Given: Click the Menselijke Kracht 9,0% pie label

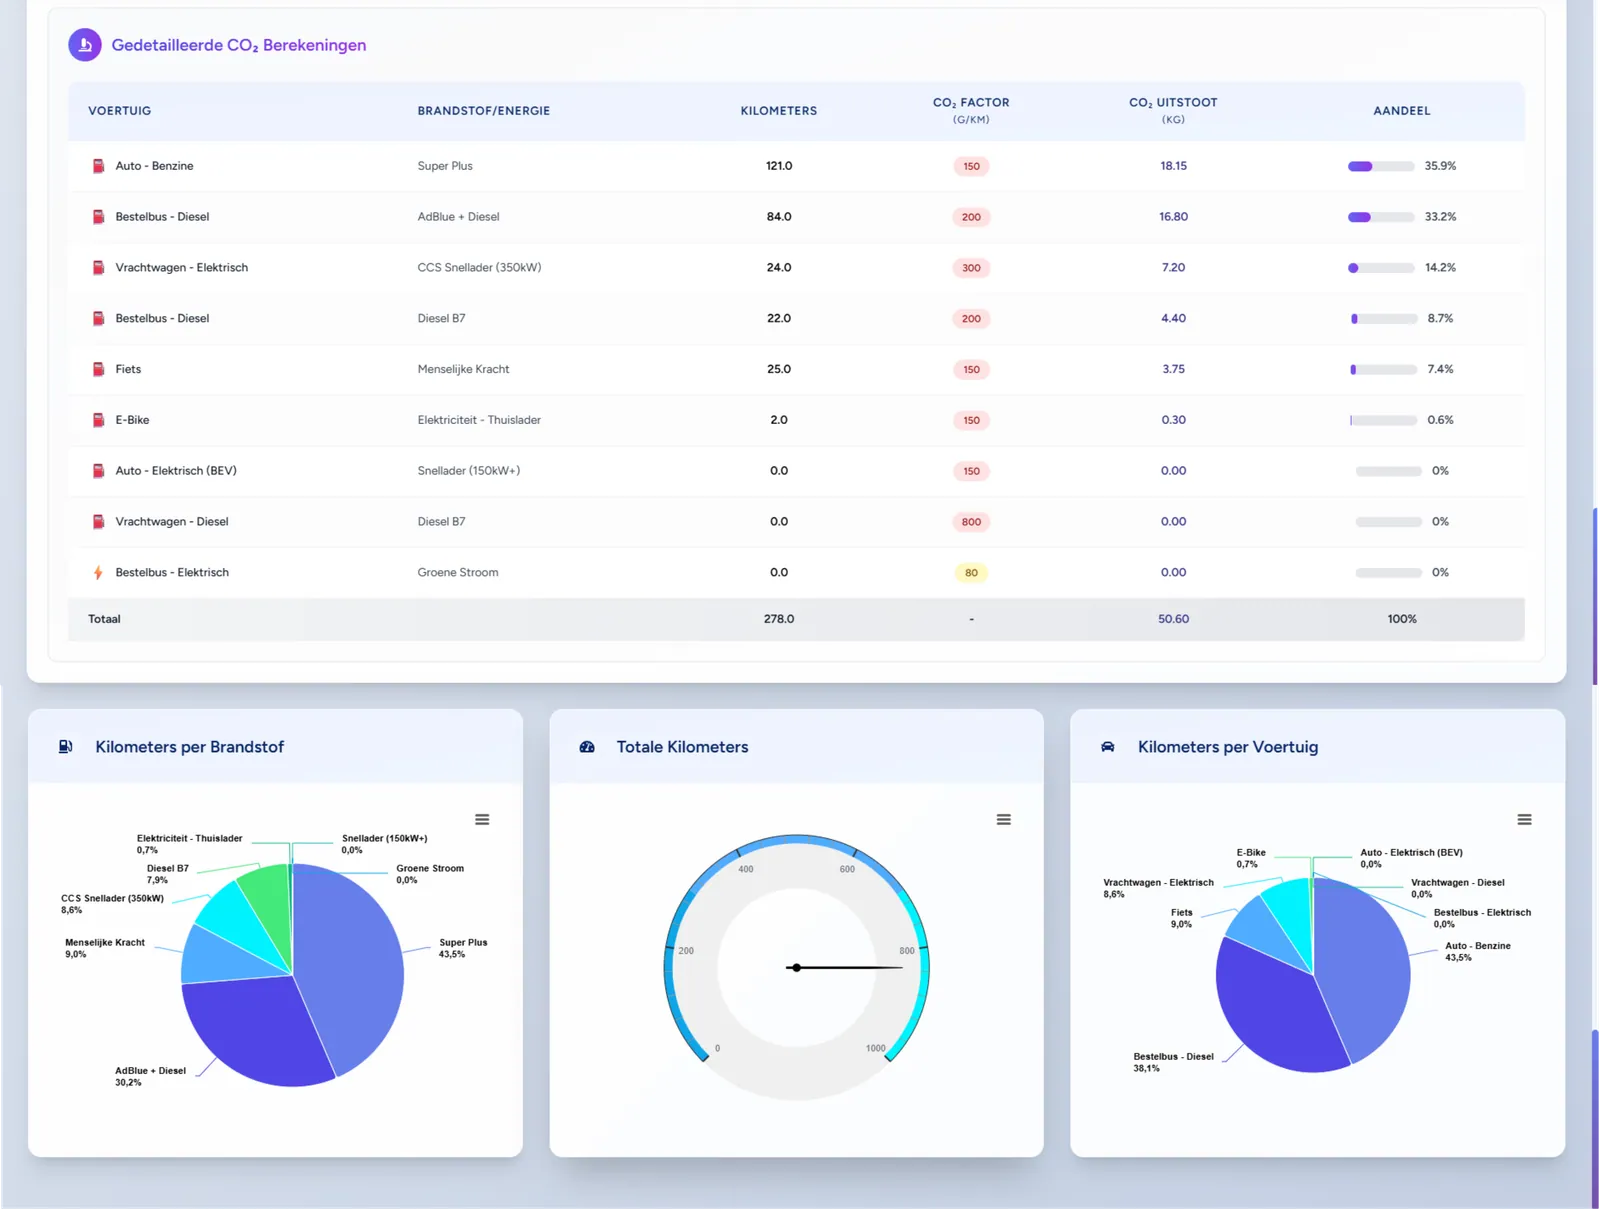Looking at the screenshot, I should [104, 948].
